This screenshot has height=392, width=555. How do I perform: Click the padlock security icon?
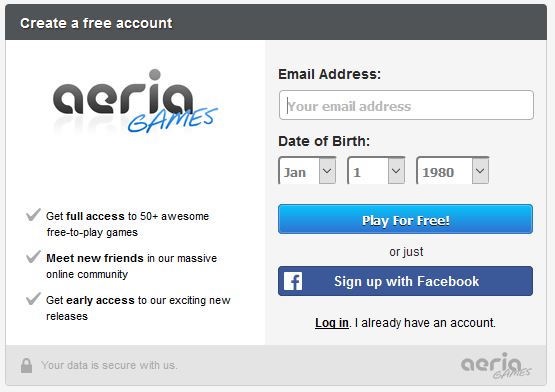[x=26, y=365]
